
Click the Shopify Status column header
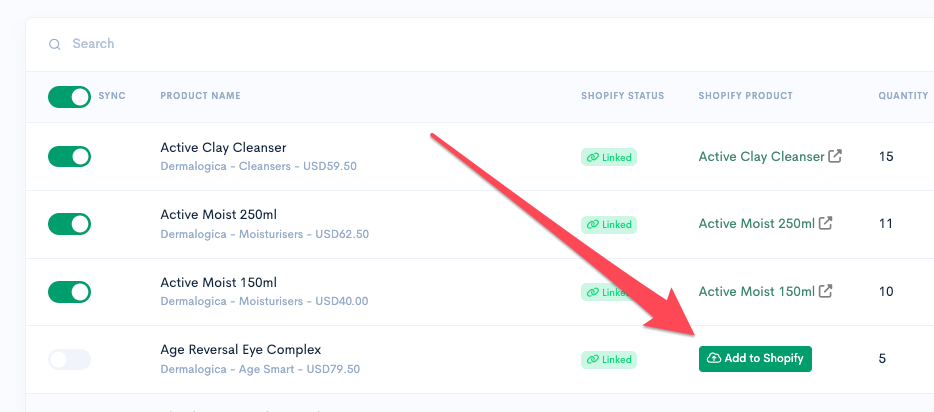622,96
